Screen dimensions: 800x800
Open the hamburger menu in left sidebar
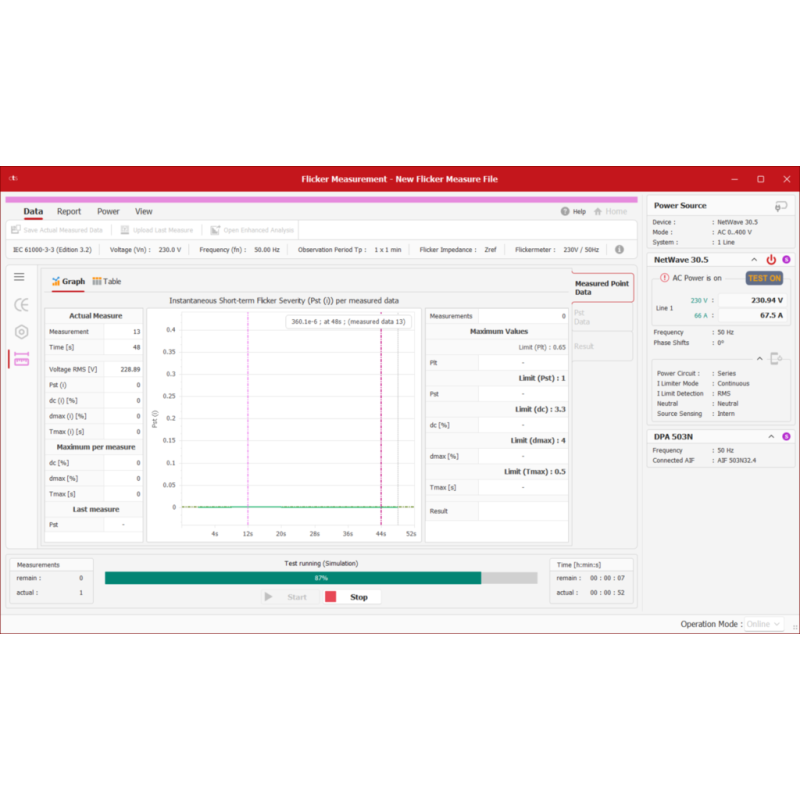[x=19, y=277]
